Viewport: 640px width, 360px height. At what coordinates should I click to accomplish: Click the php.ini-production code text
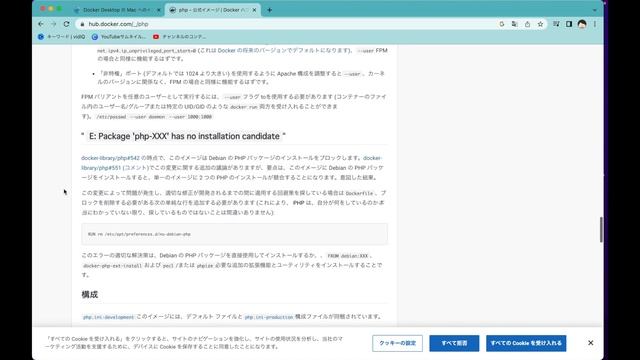(x=269, y=317)
